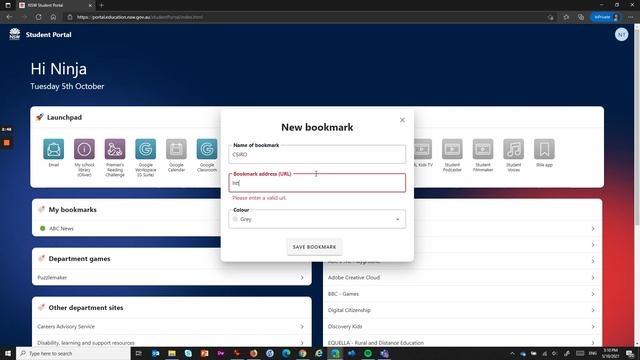Screen dimensions: 640x360
Task: Expand Digital Citizenship row chevron
Action: click(593, 310)
